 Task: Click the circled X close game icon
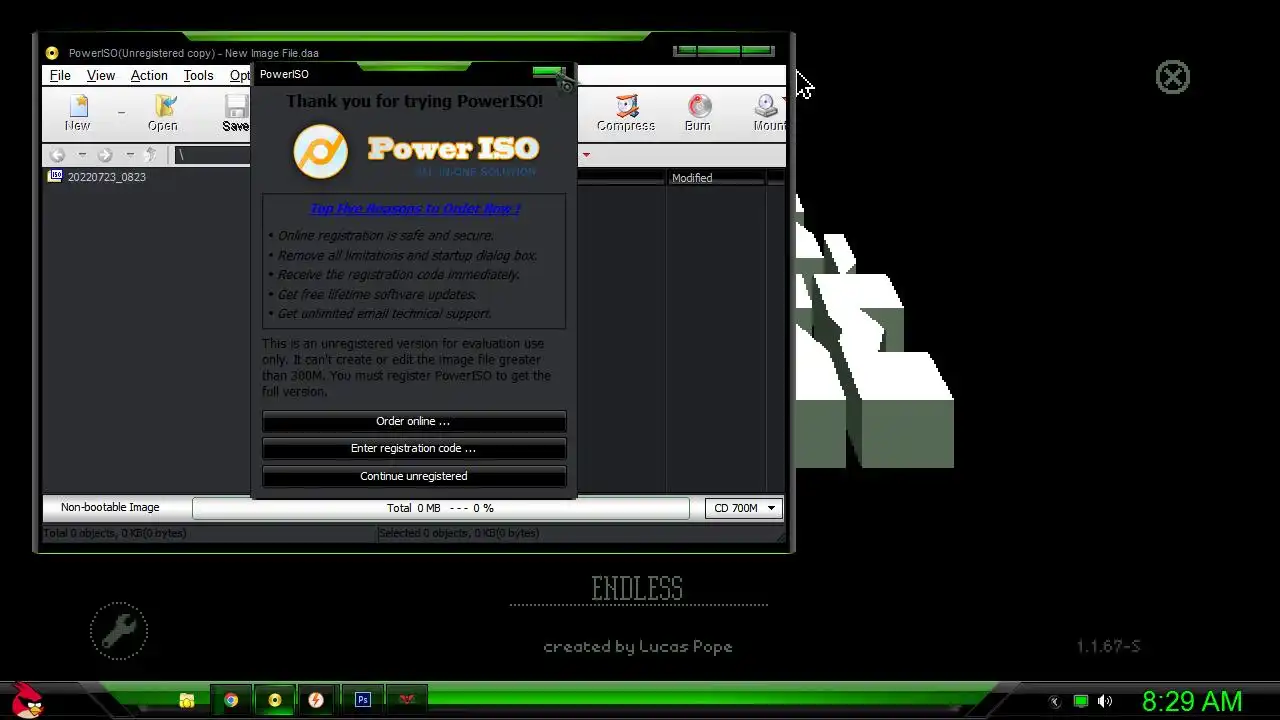pos(1173,77)
